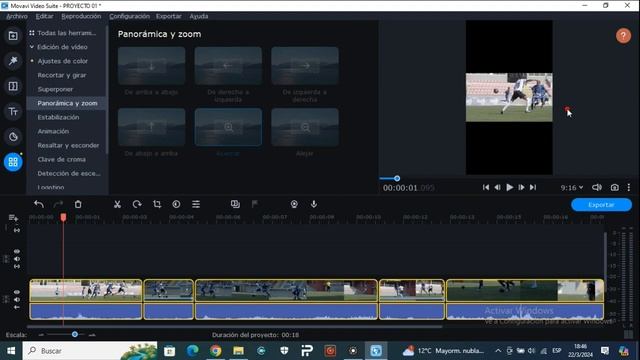Select Recortar y girar tool
The width and height of the screenshot is (640, 360).
click(62, 75)
